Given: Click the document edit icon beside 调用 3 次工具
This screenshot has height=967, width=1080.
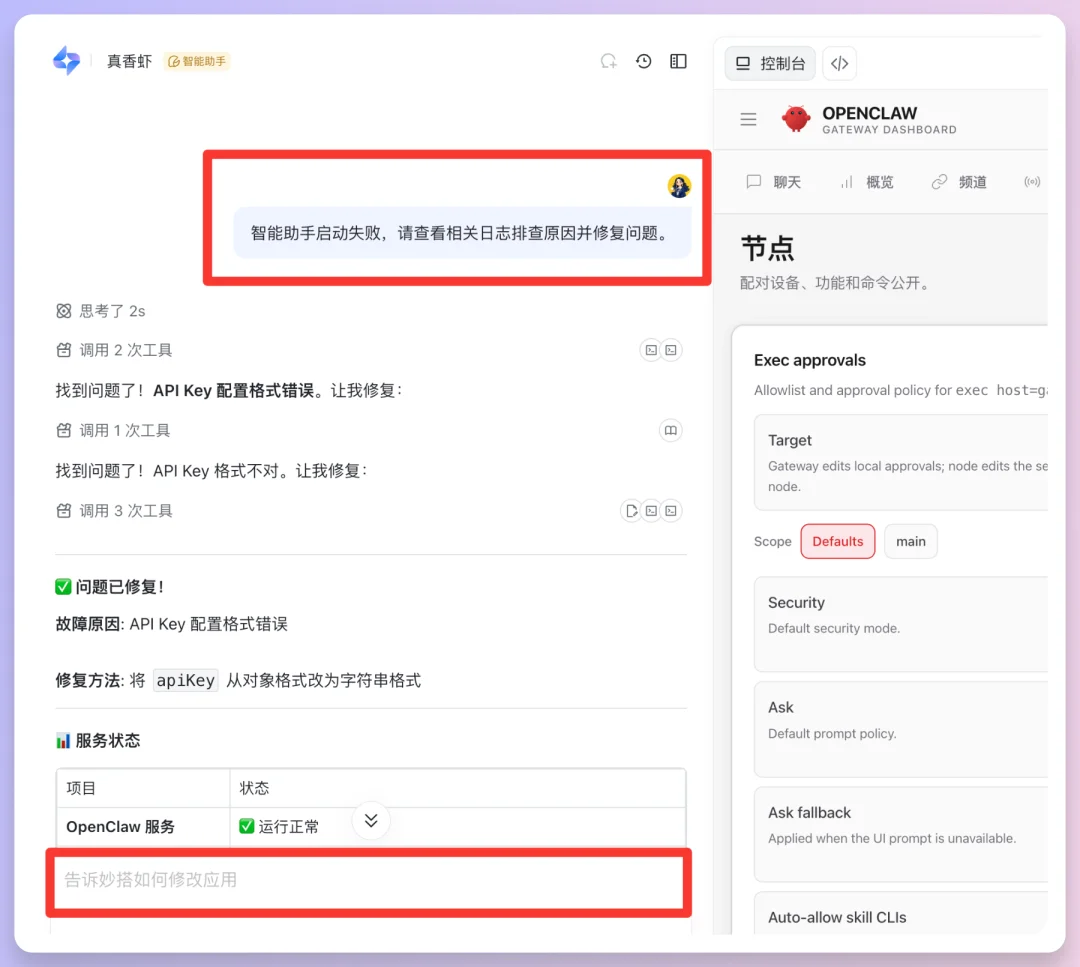Looking at the screenshot, I should click(x=631, y=510).
